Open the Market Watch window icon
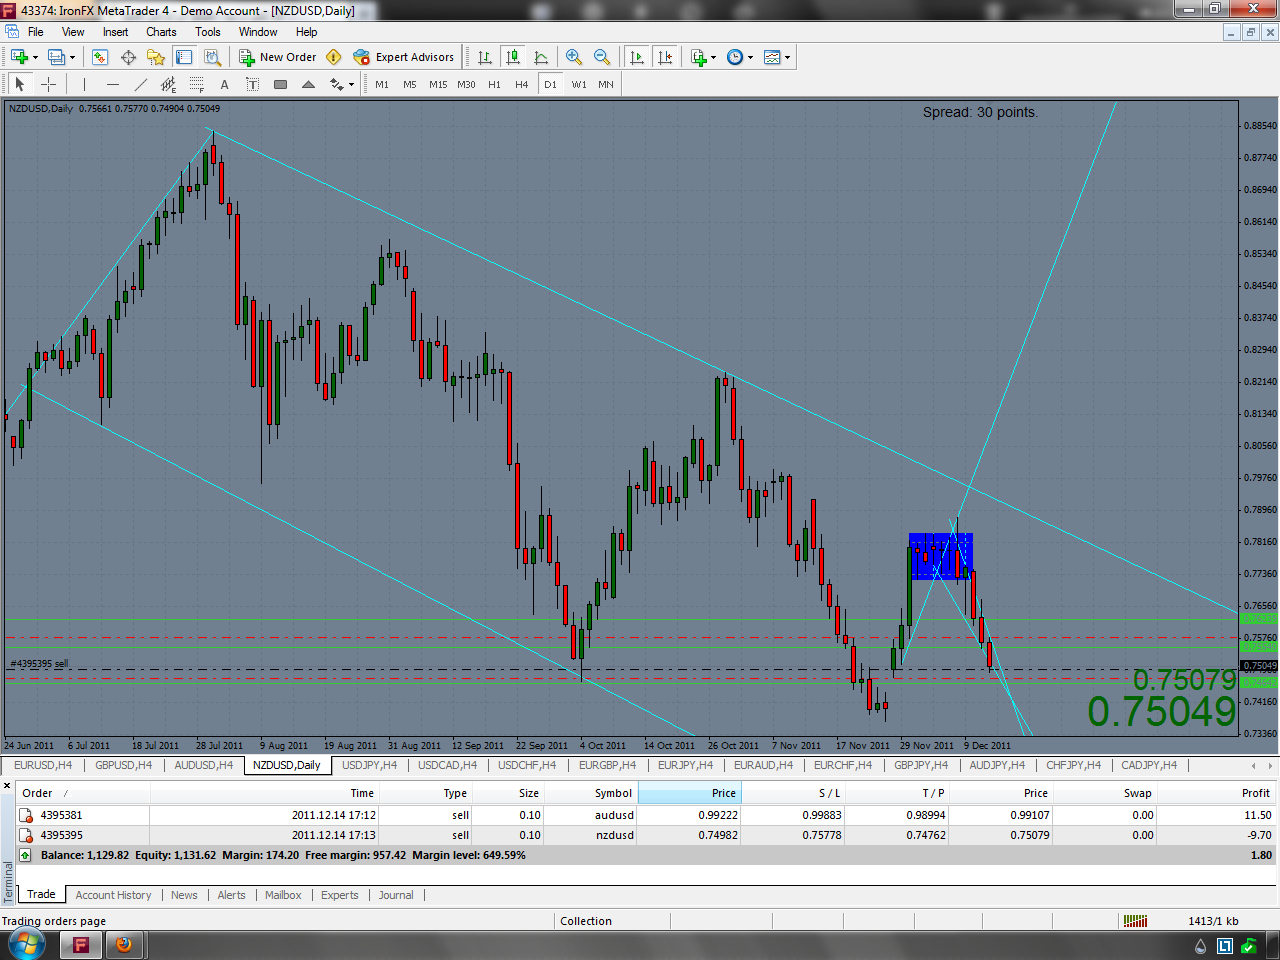 (100, 57)
